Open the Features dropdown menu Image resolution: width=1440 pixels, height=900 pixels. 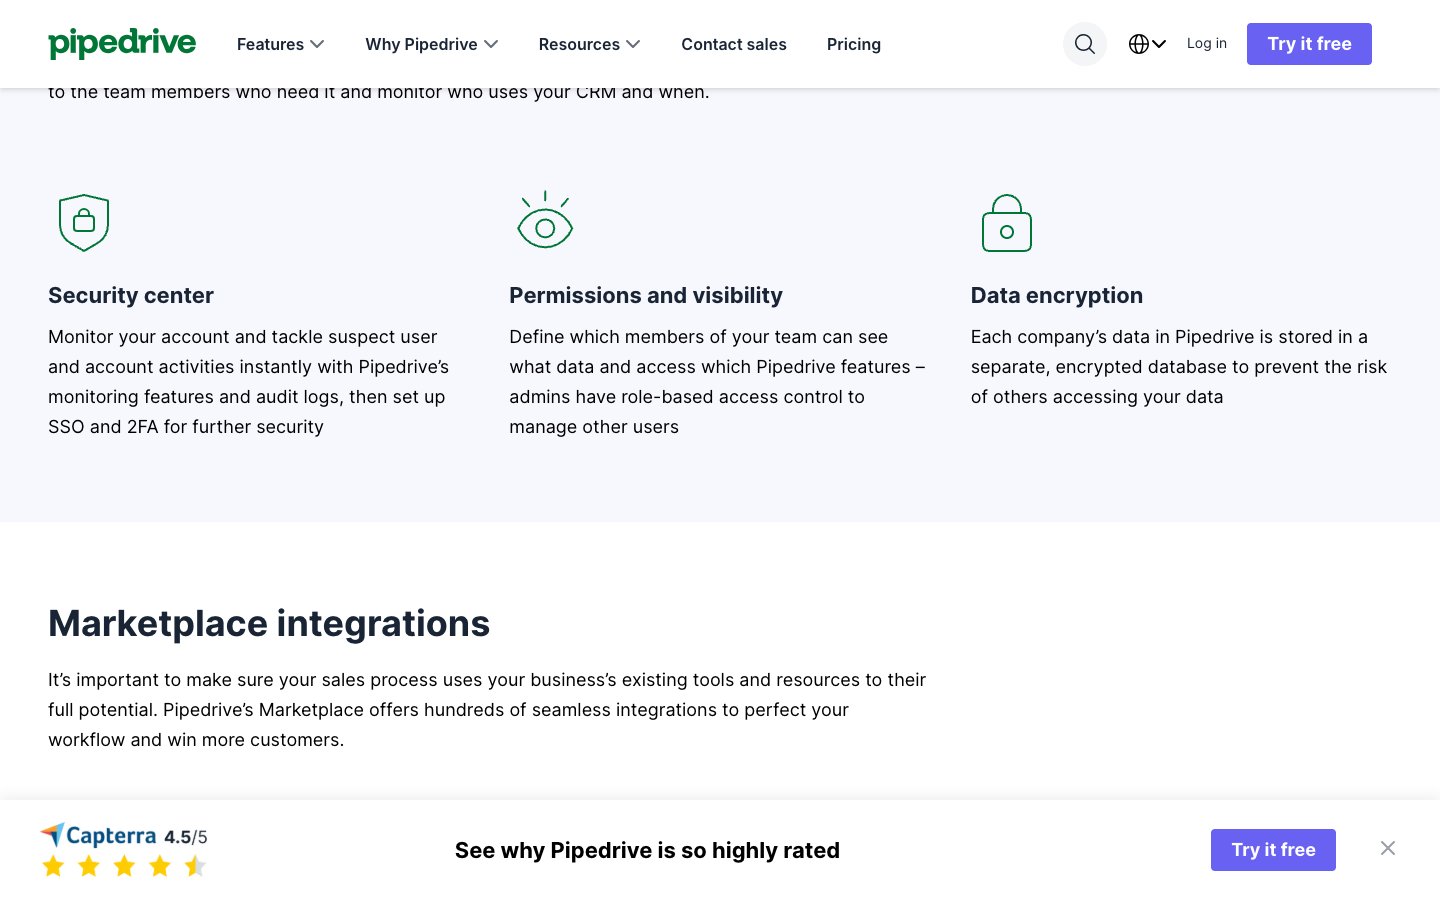(280, 44)
